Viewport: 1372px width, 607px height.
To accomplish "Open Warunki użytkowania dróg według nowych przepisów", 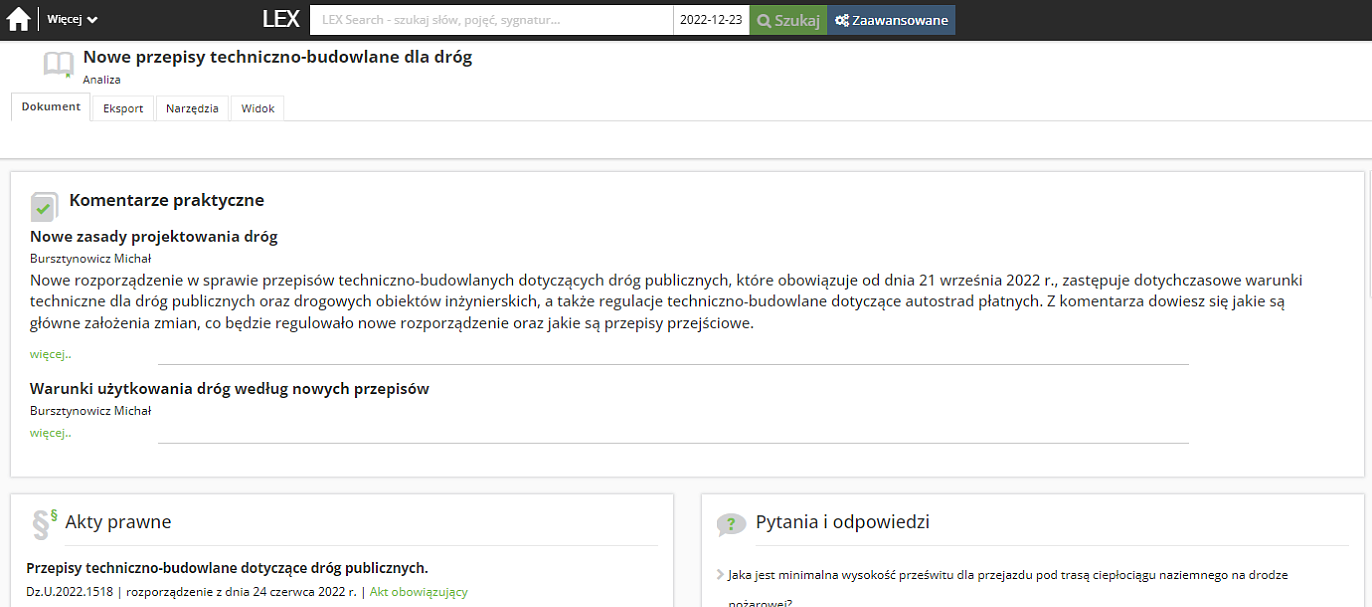I will tap(229, 389).
